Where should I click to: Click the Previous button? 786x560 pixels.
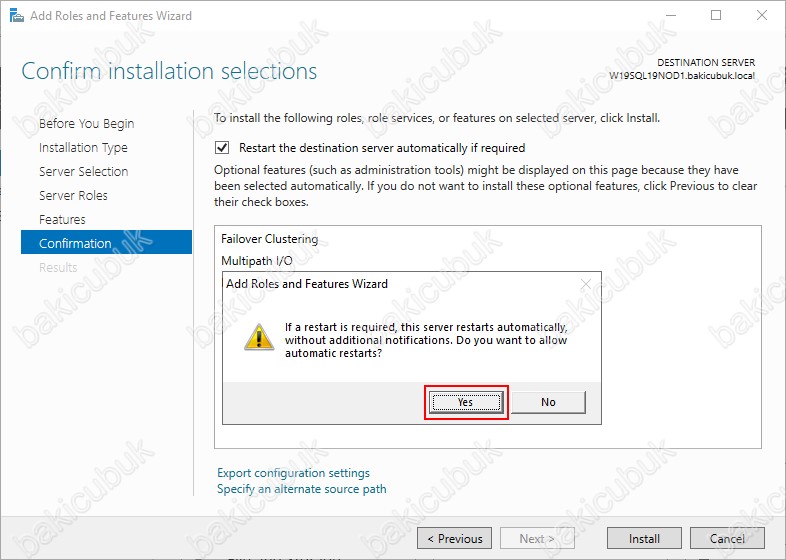pos(454,539)
